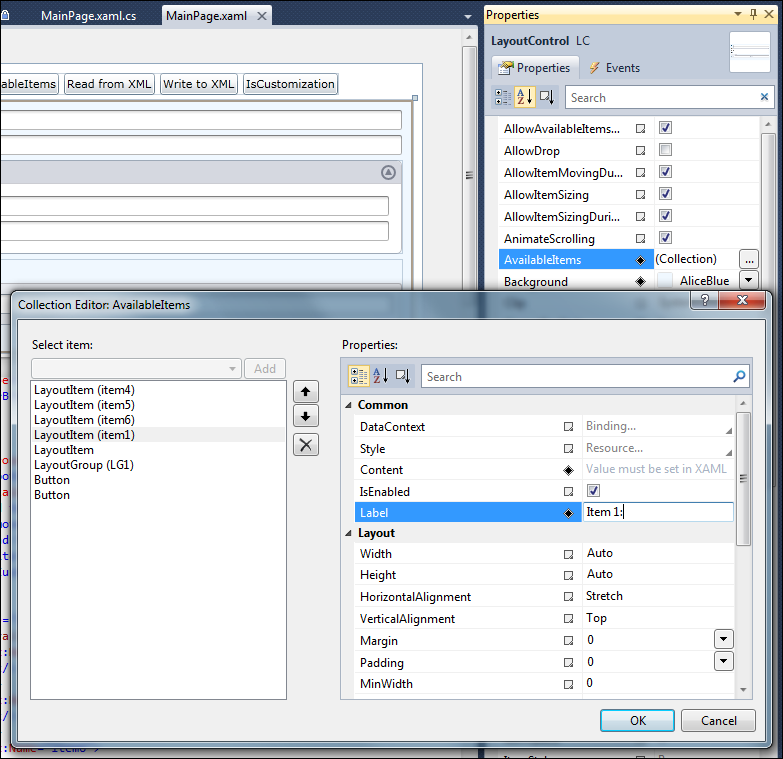Click the AllowDrop property marker square
783x759 pixels.
[x=640, y=150]
